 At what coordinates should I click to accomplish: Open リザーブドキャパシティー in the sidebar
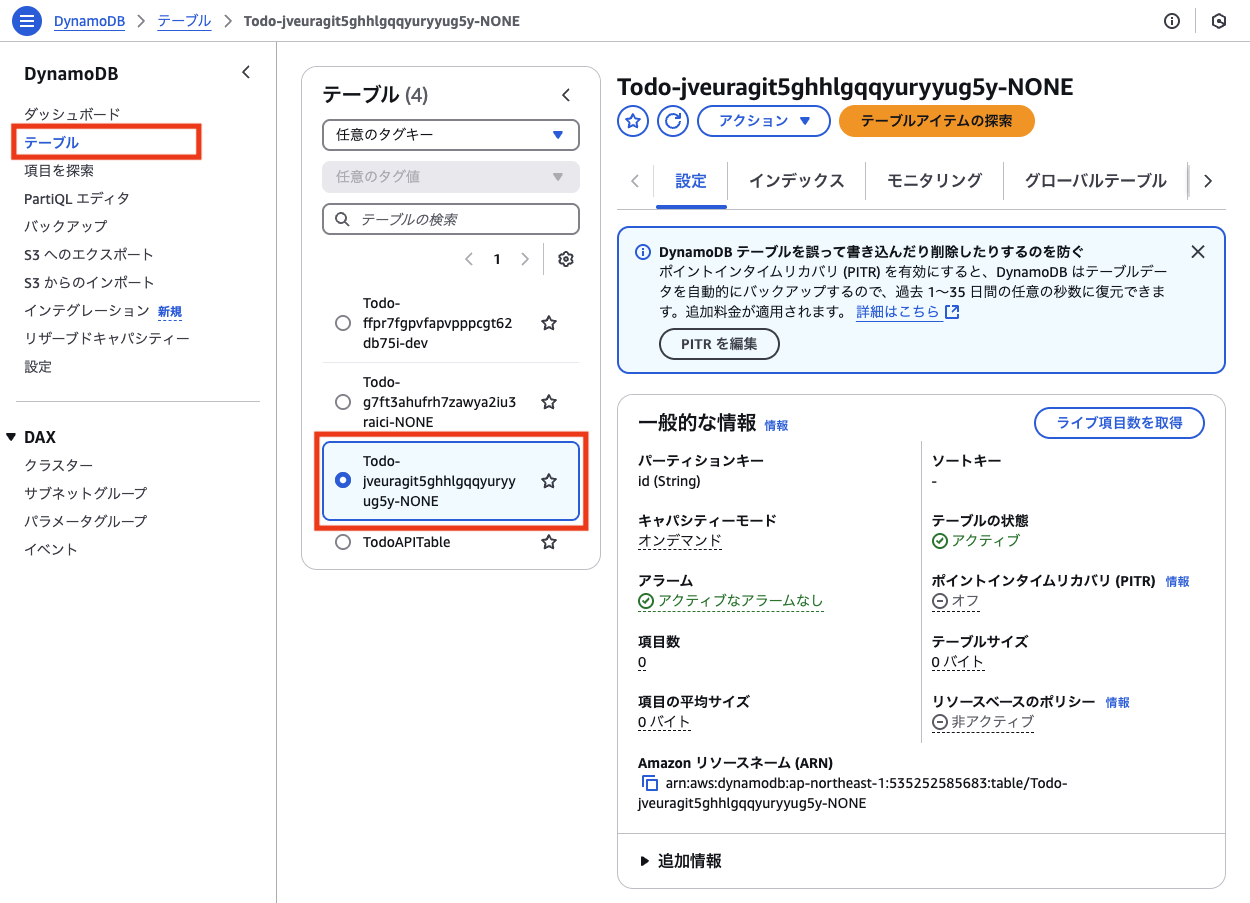click(107, 338)
